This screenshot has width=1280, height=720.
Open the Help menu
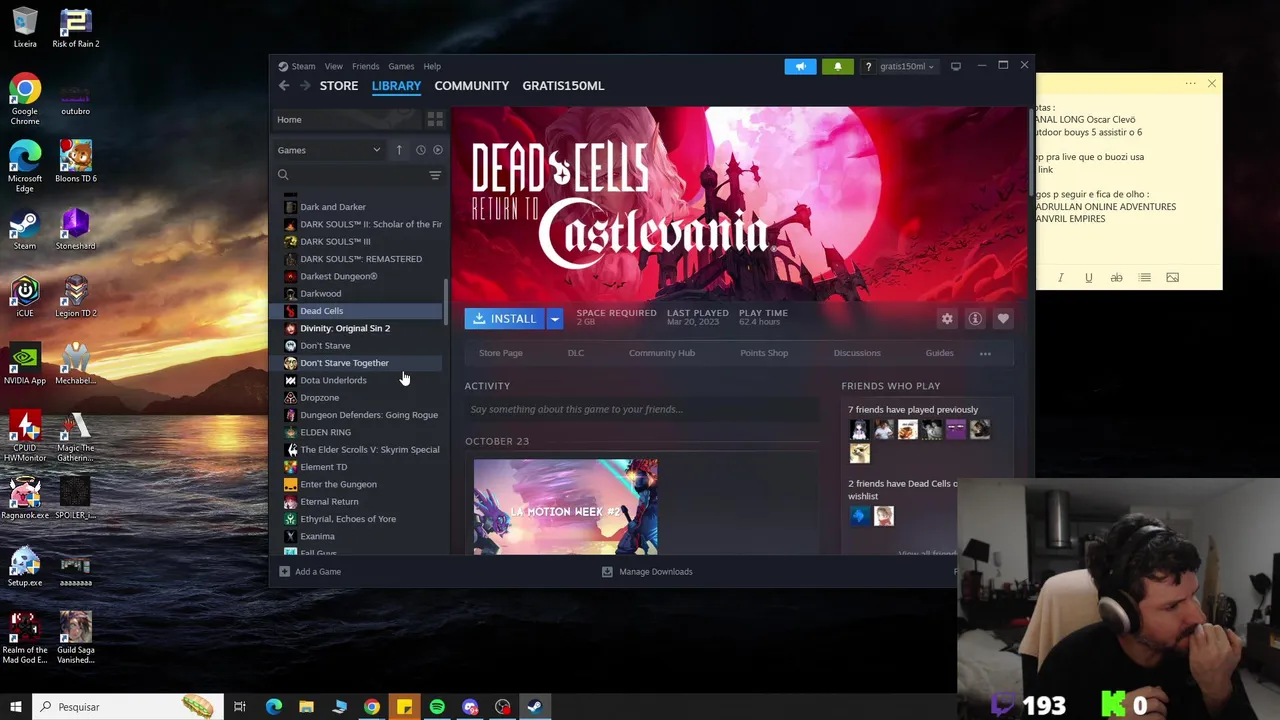[432, 66]
